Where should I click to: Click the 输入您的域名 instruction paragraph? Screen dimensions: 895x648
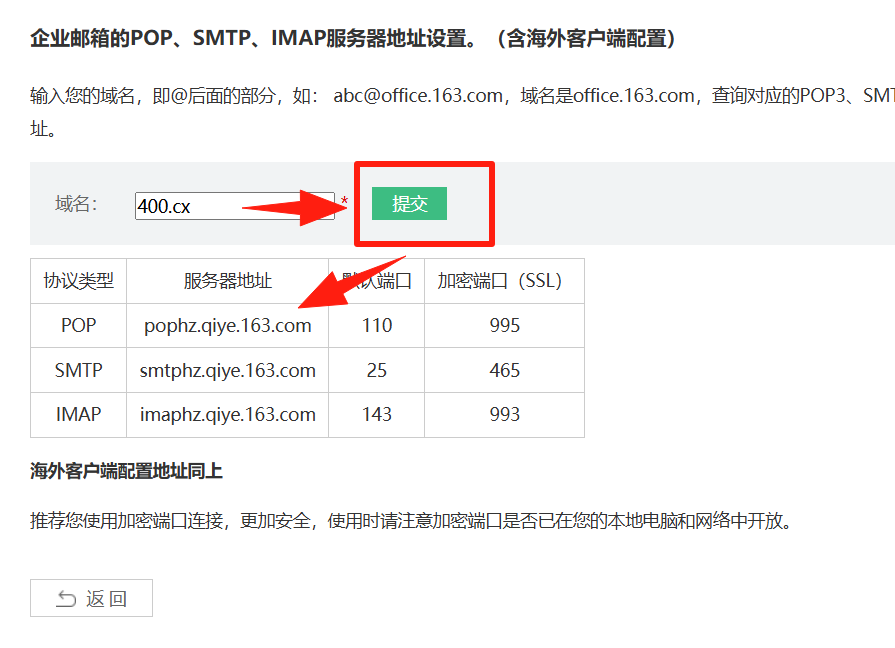click(462, 112)
